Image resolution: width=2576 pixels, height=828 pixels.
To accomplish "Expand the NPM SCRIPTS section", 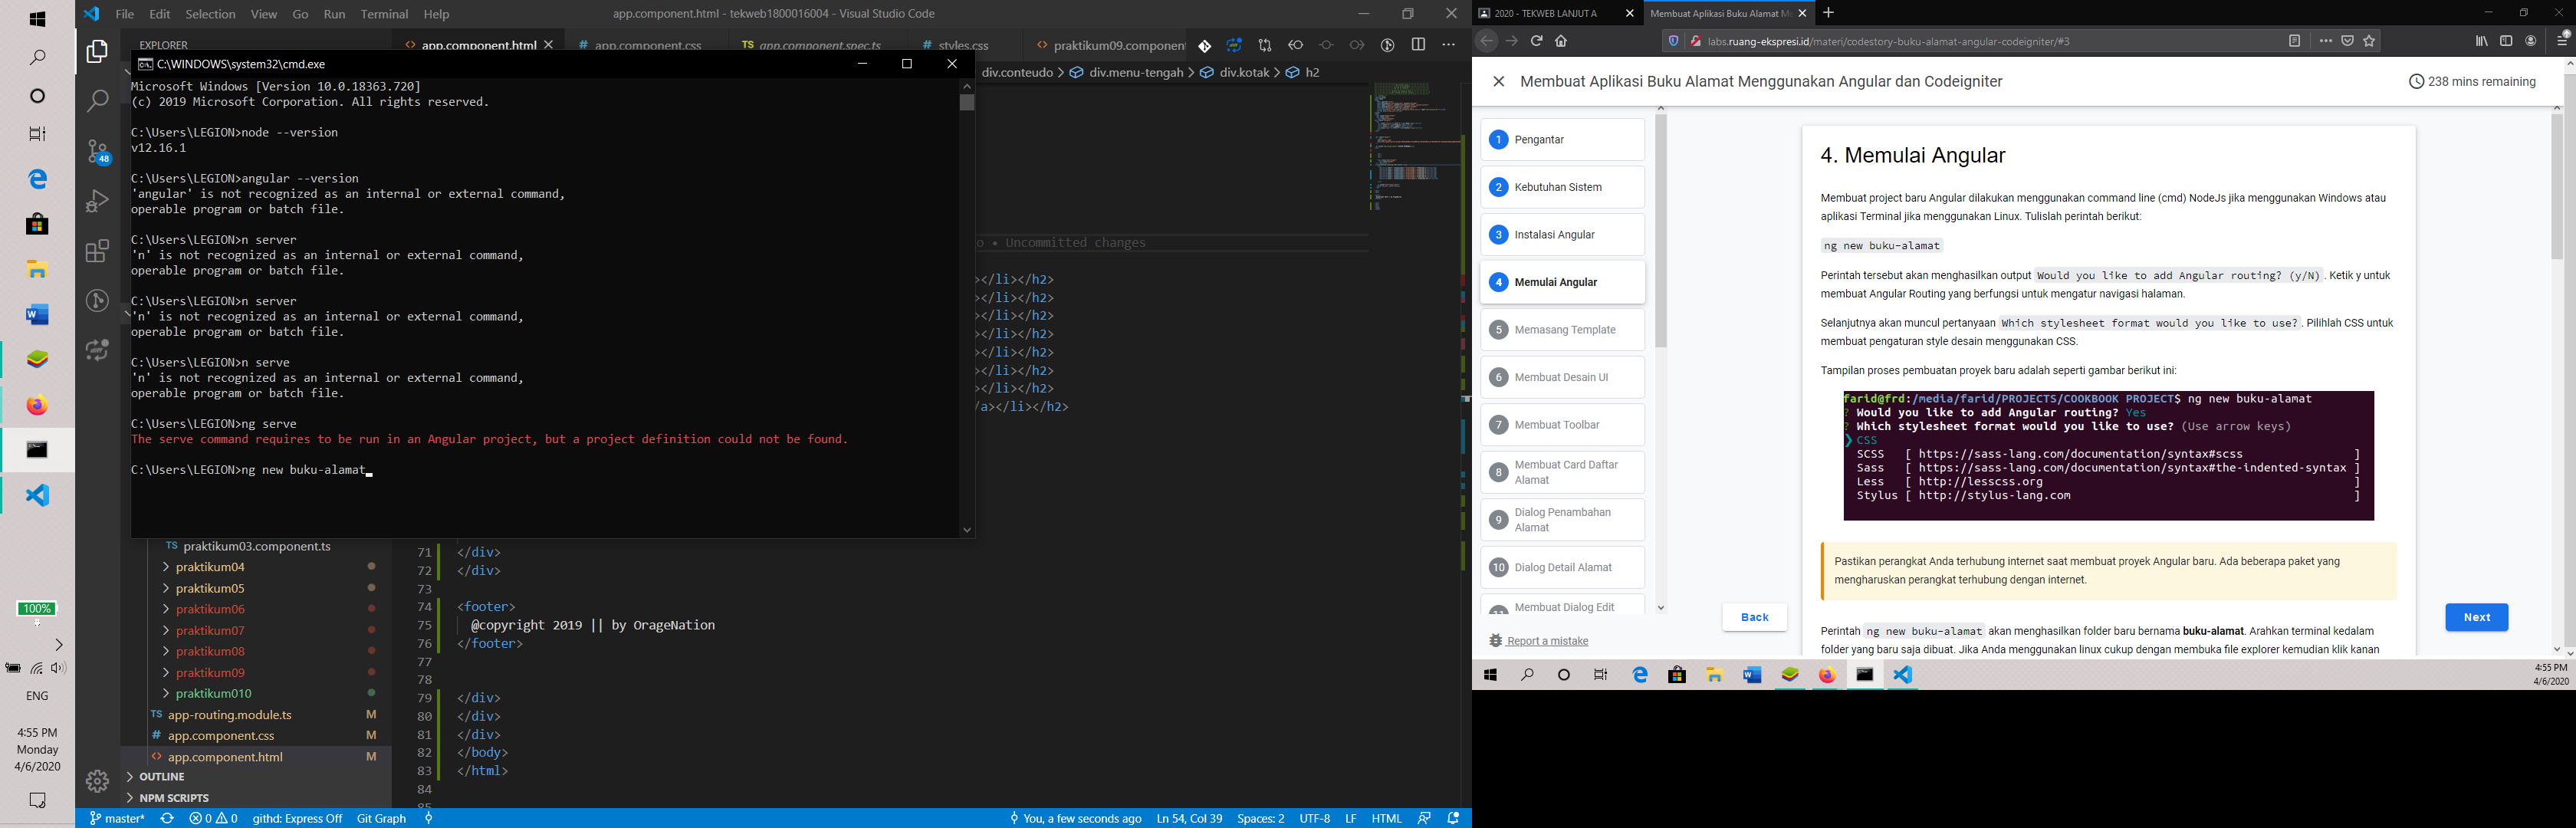I will (x=174, y=798).
